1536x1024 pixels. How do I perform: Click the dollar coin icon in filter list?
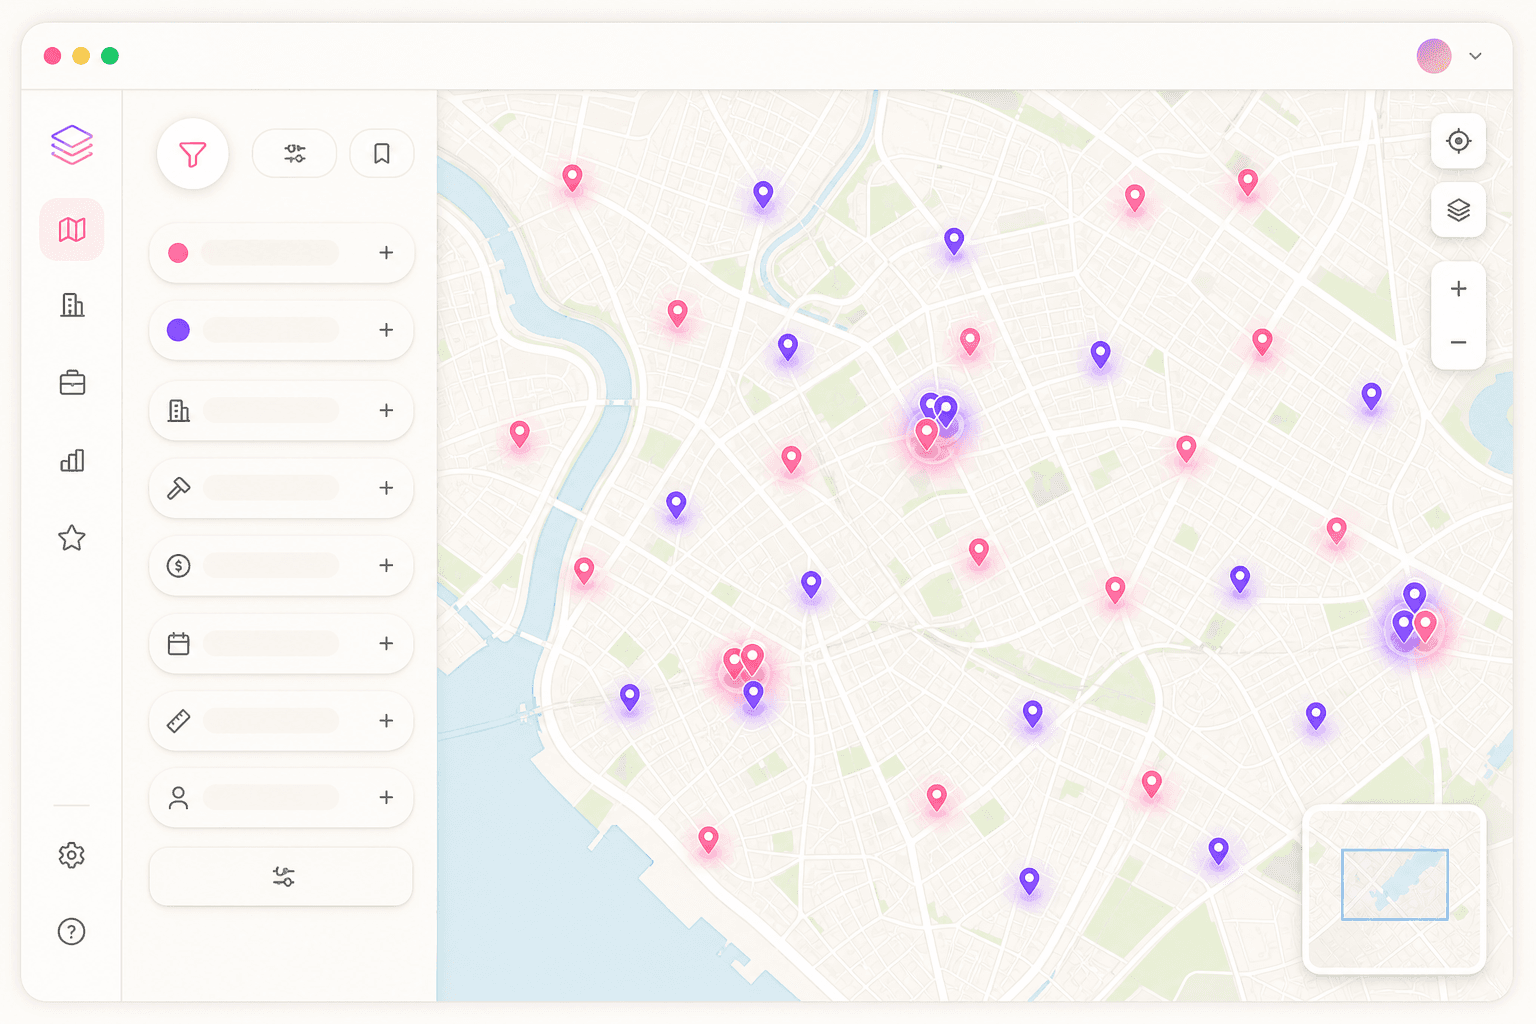click(178, 566)
